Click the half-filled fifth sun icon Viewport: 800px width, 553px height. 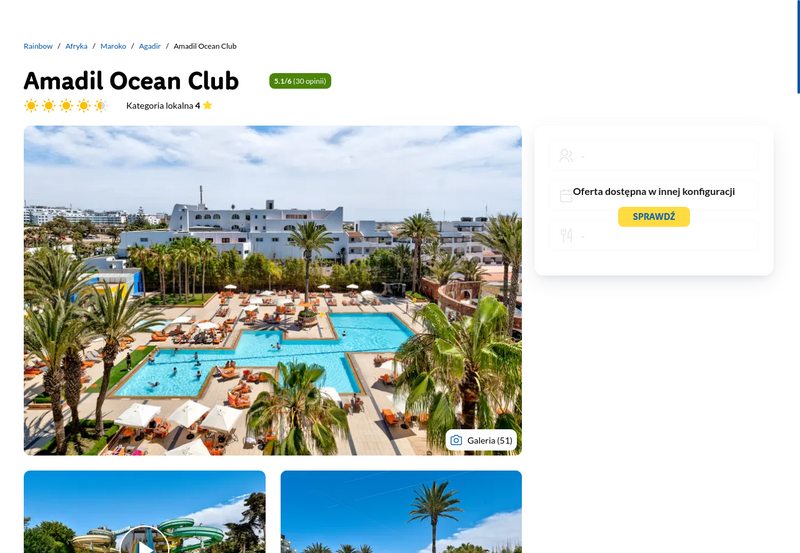tap(101, 106)
